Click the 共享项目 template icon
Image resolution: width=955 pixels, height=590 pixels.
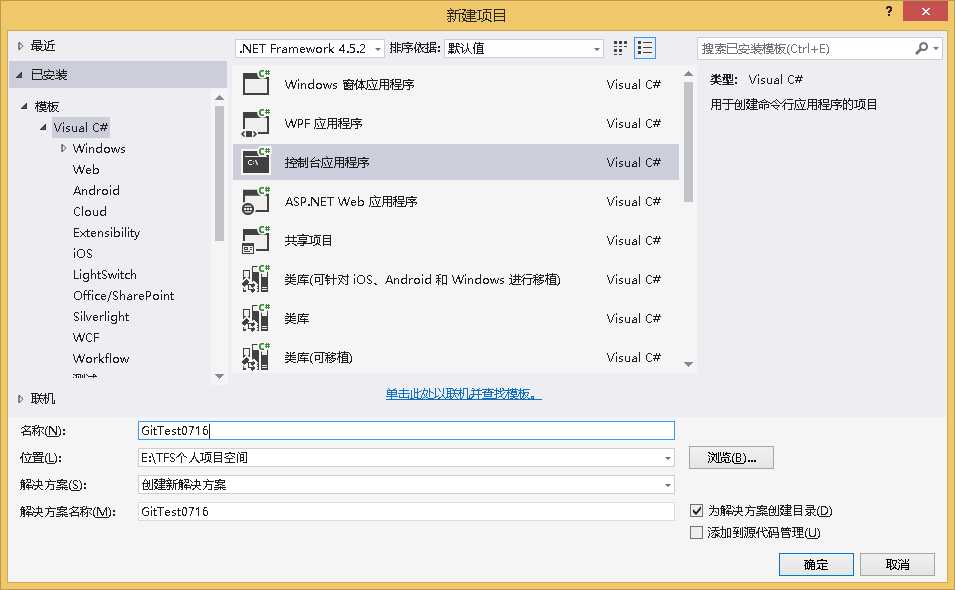[x=256, y=240]
